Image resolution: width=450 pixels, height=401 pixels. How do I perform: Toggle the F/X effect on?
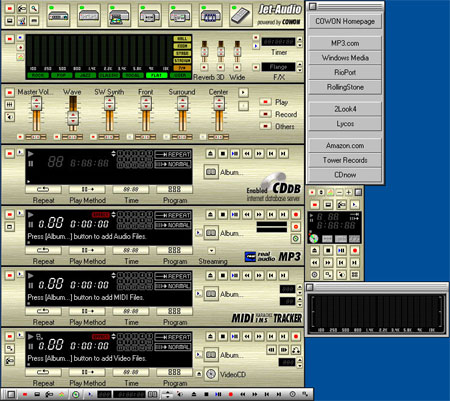point(256,67)
